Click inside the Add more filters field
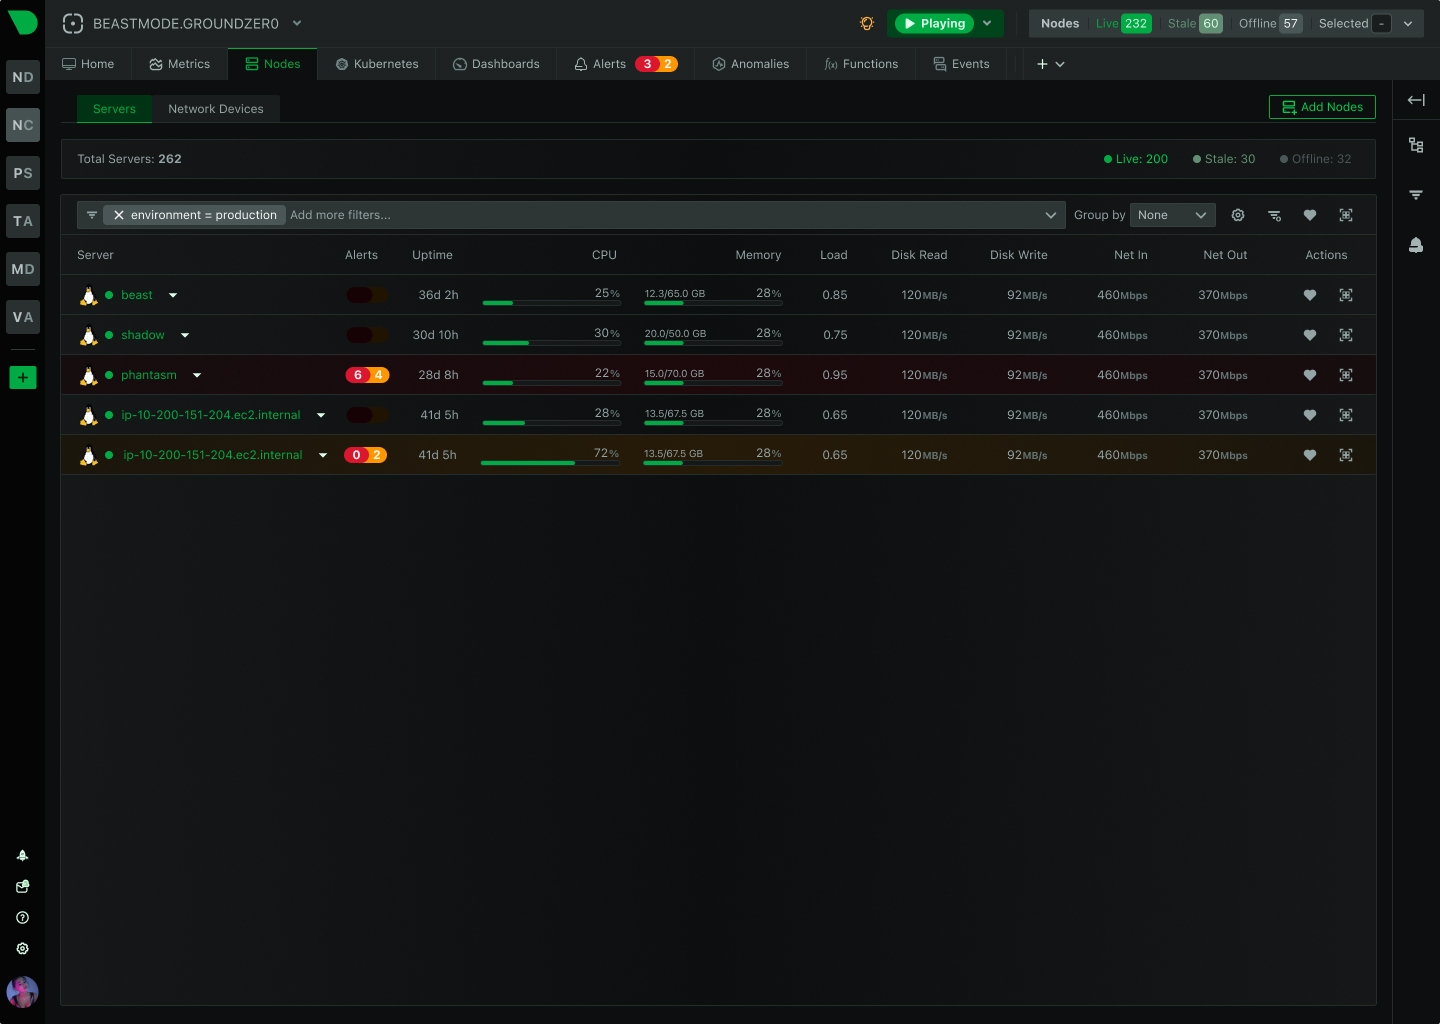 [x=400, y=215]
